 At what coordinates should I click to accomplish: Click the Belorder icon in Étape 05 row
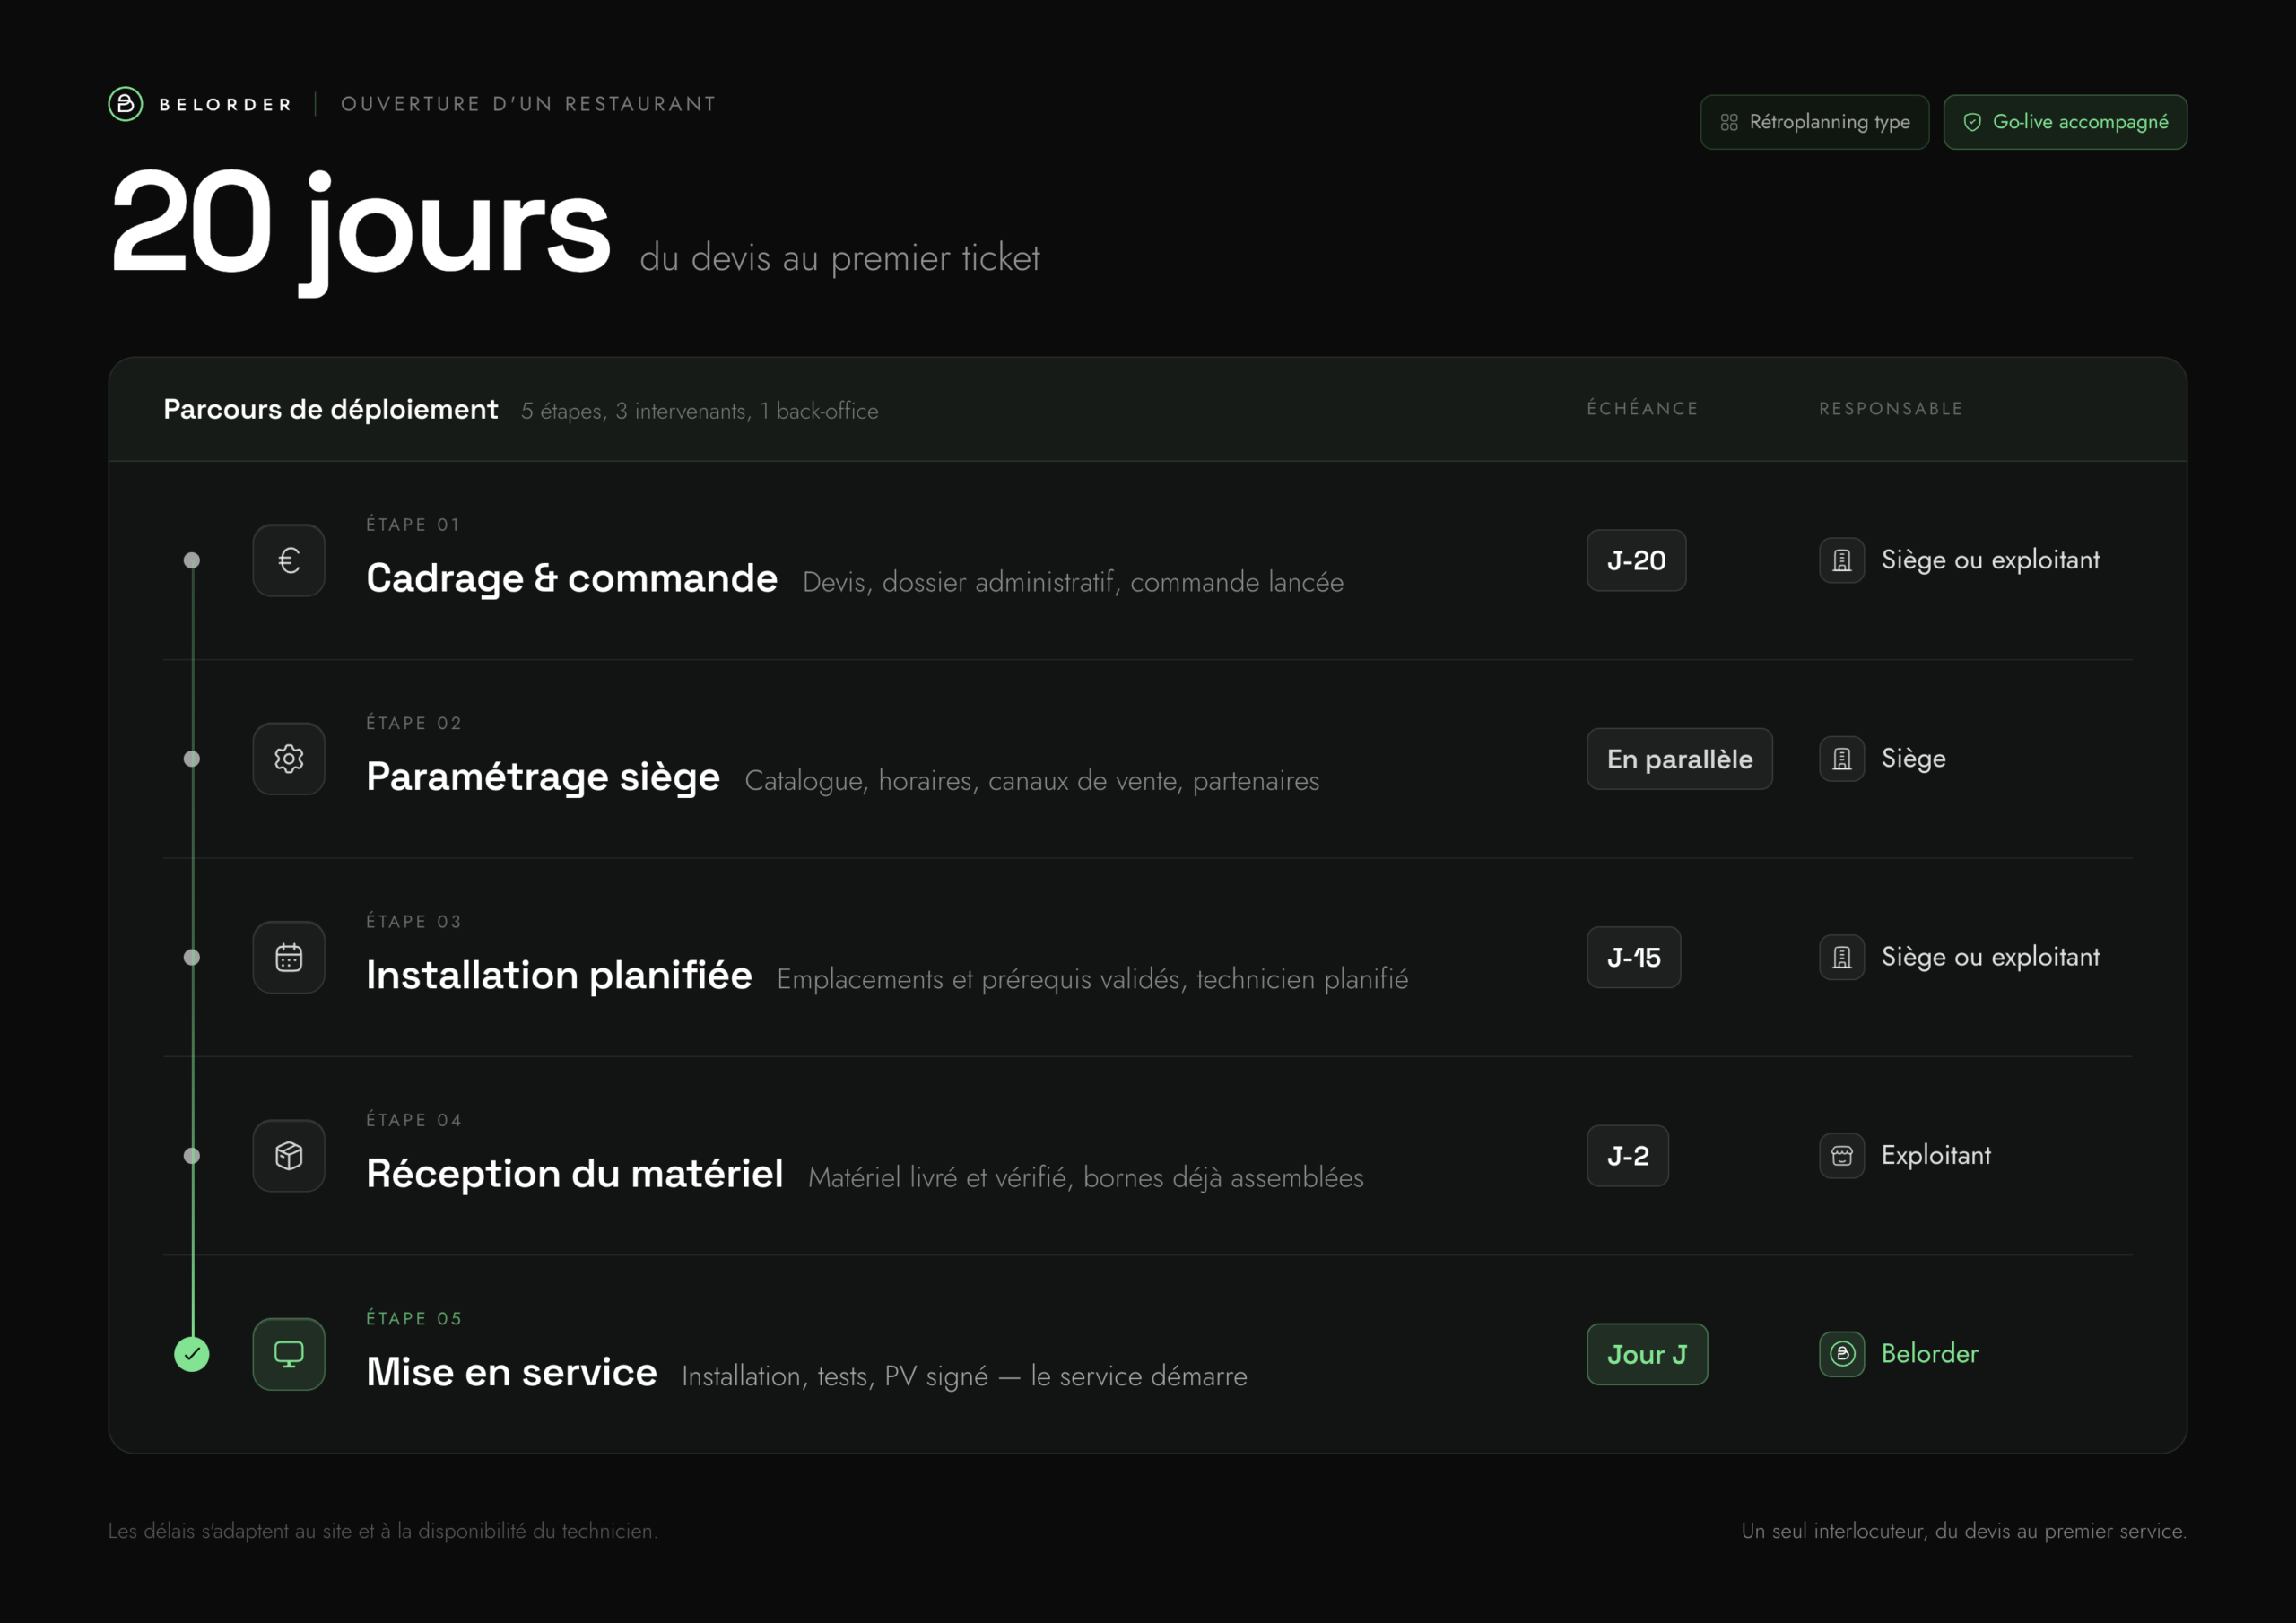(1842, 1354)
